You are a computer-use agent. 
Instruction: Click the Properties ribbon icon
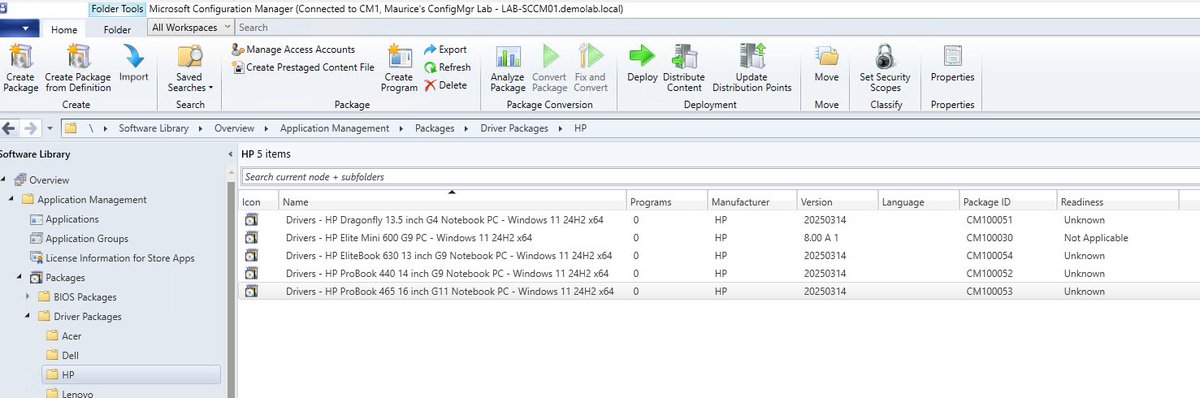[x=952, y=64]
